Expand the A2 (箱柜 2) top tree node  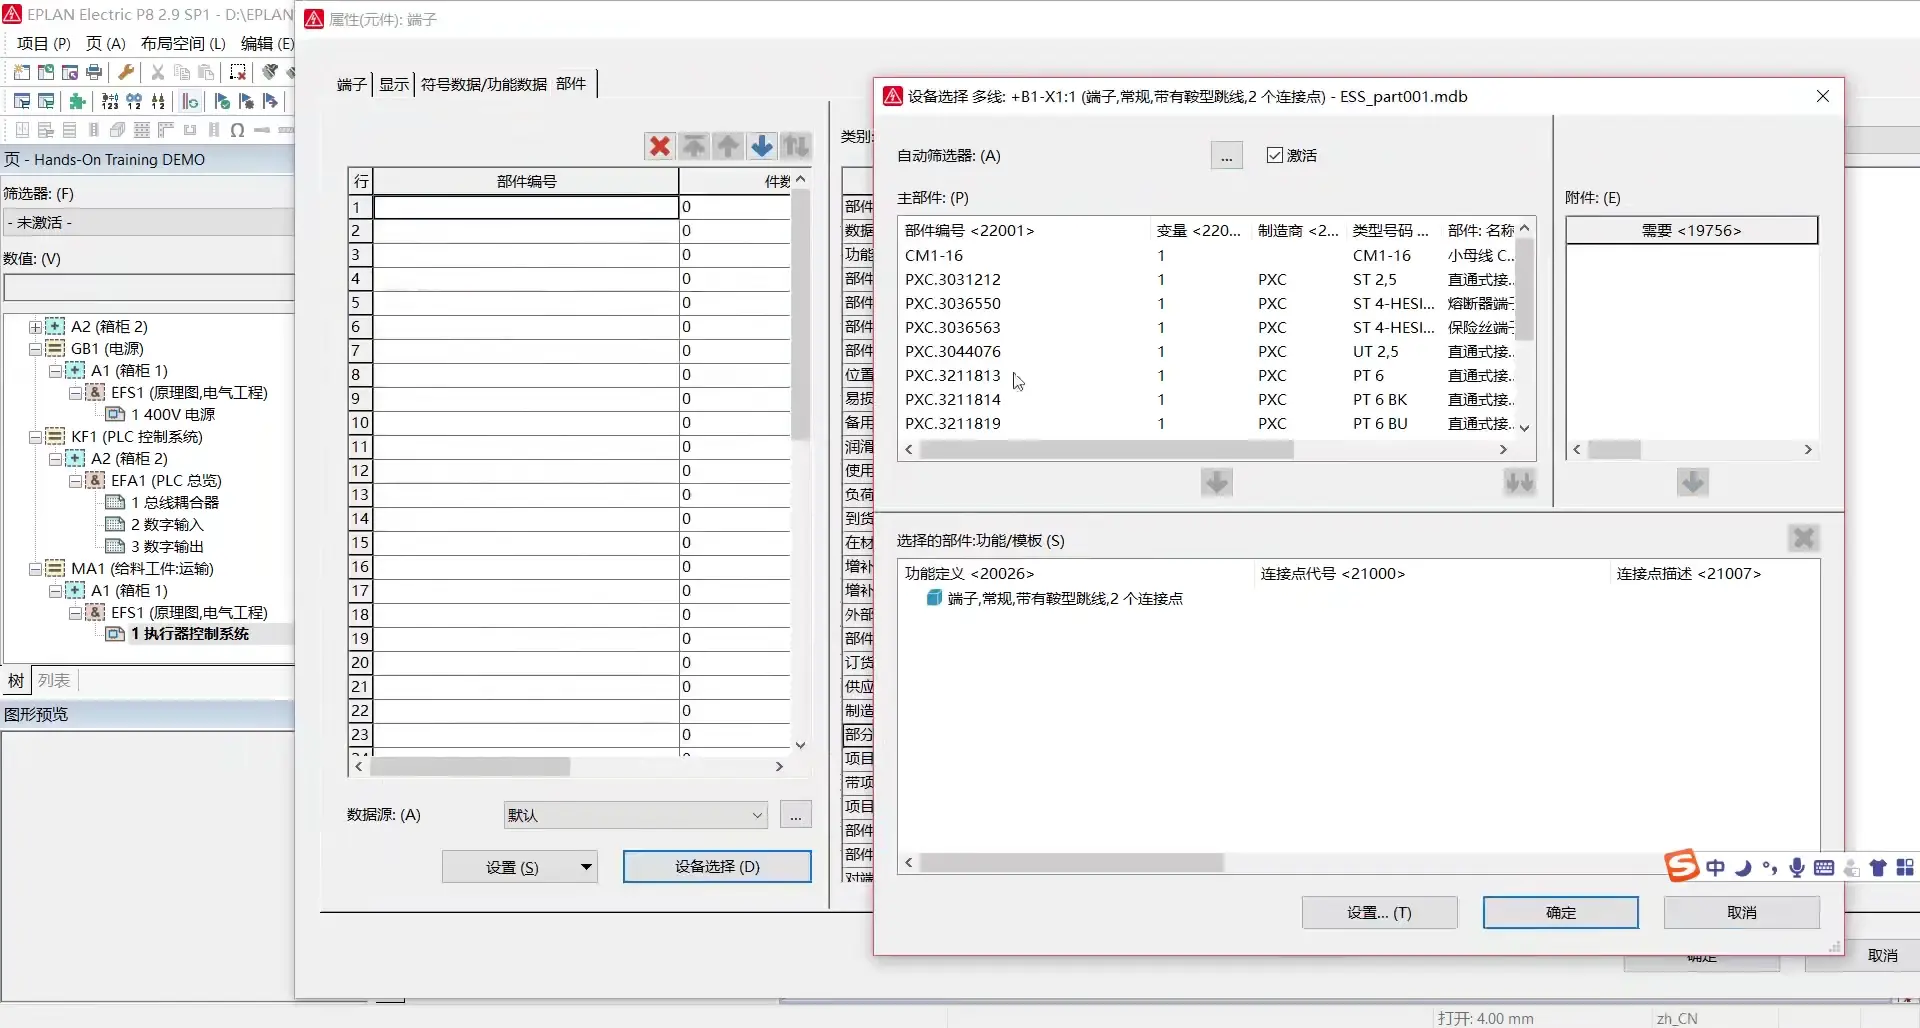pos(35,327)
